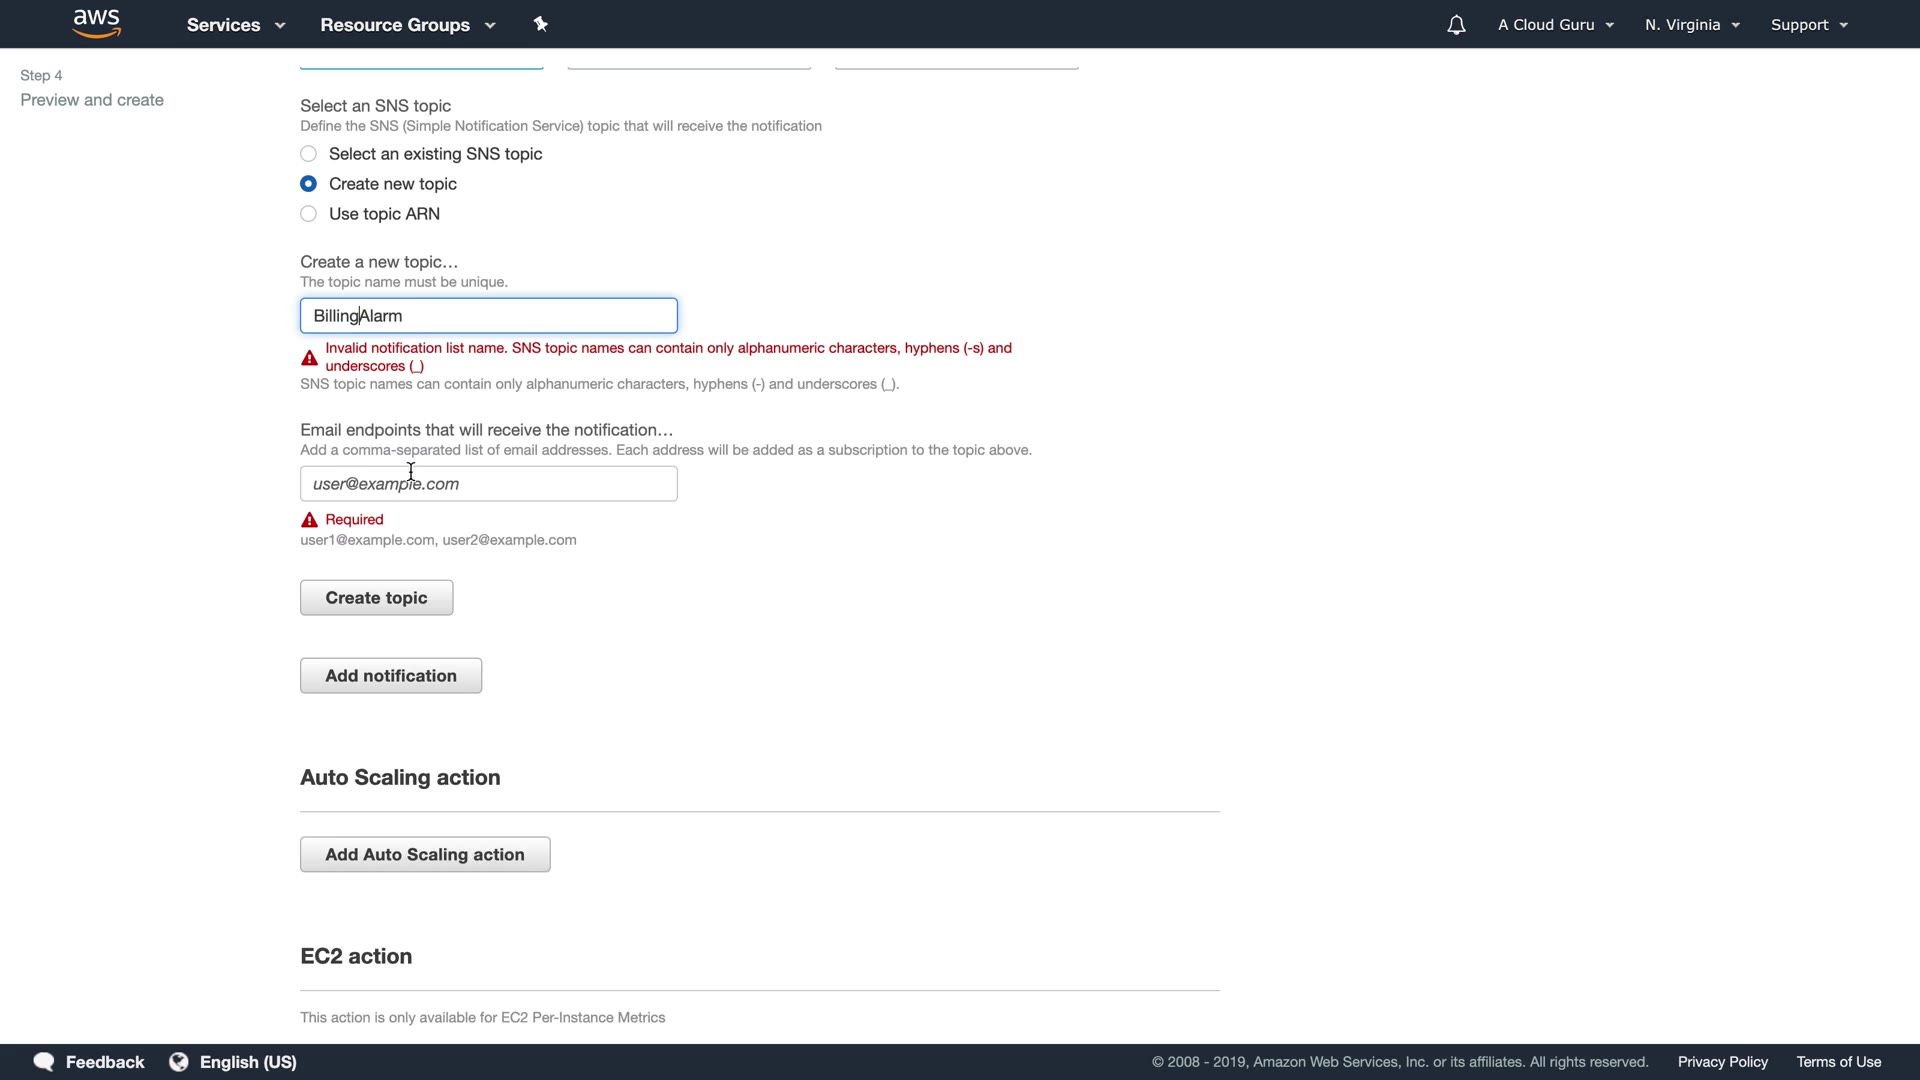
Task: Click warning icon next to Required message
Action: pyautogui.click(x=310, y=520)
